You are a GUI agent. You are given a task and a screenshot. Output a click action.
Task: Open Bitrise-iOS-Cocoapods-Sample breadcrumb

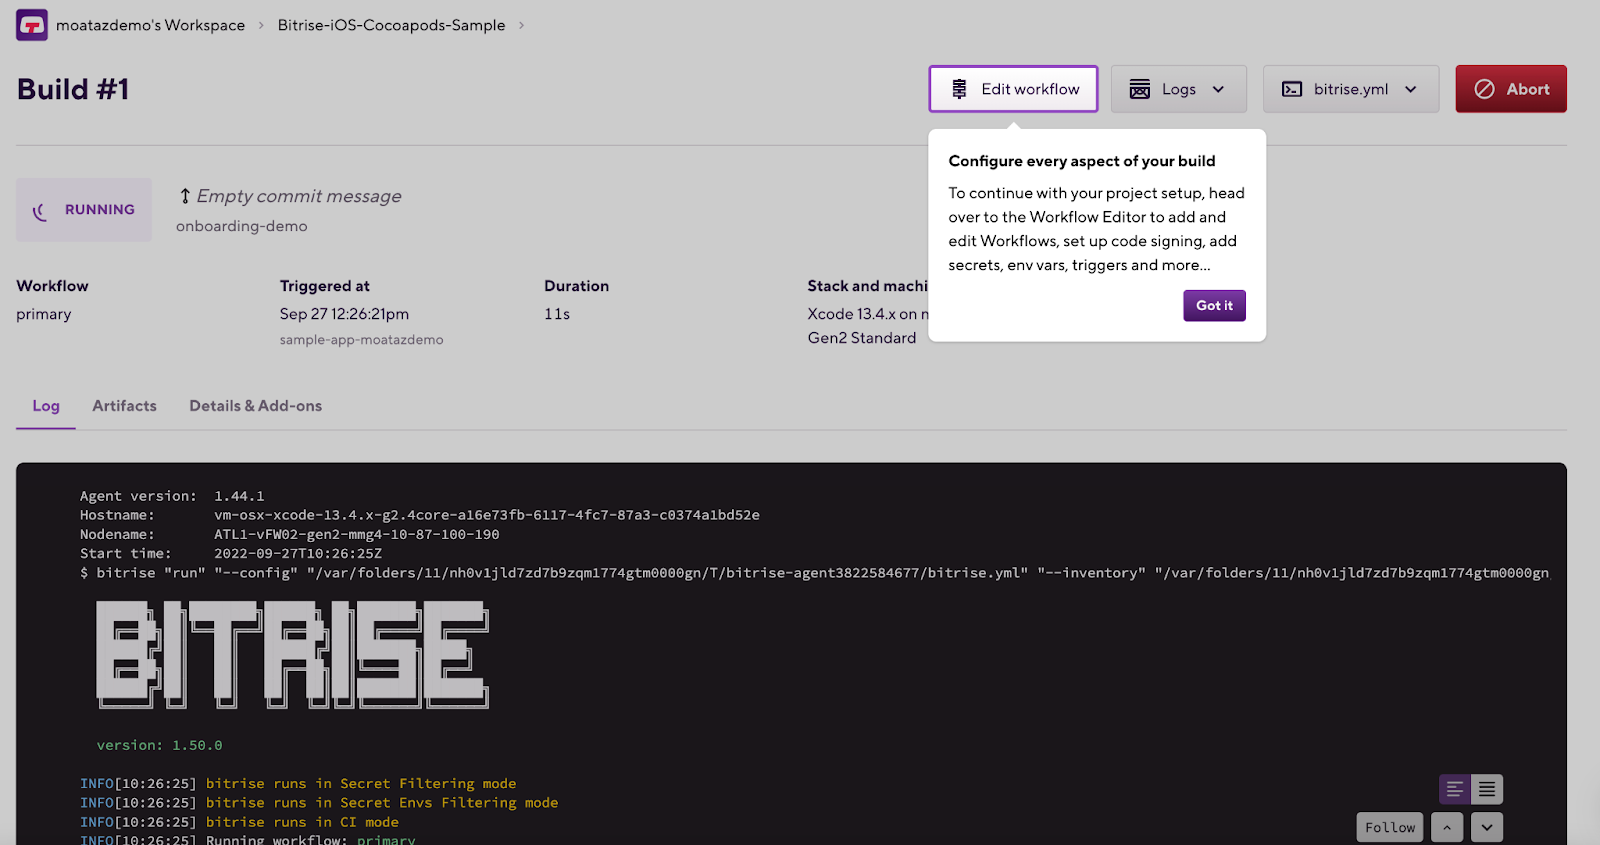pos(391,25)
